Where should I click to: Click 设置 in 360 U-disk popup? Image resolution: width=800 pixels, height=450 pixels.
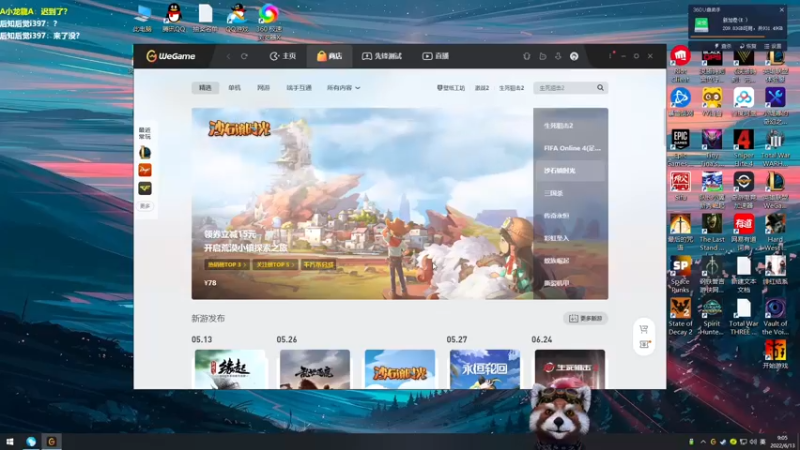773,46
